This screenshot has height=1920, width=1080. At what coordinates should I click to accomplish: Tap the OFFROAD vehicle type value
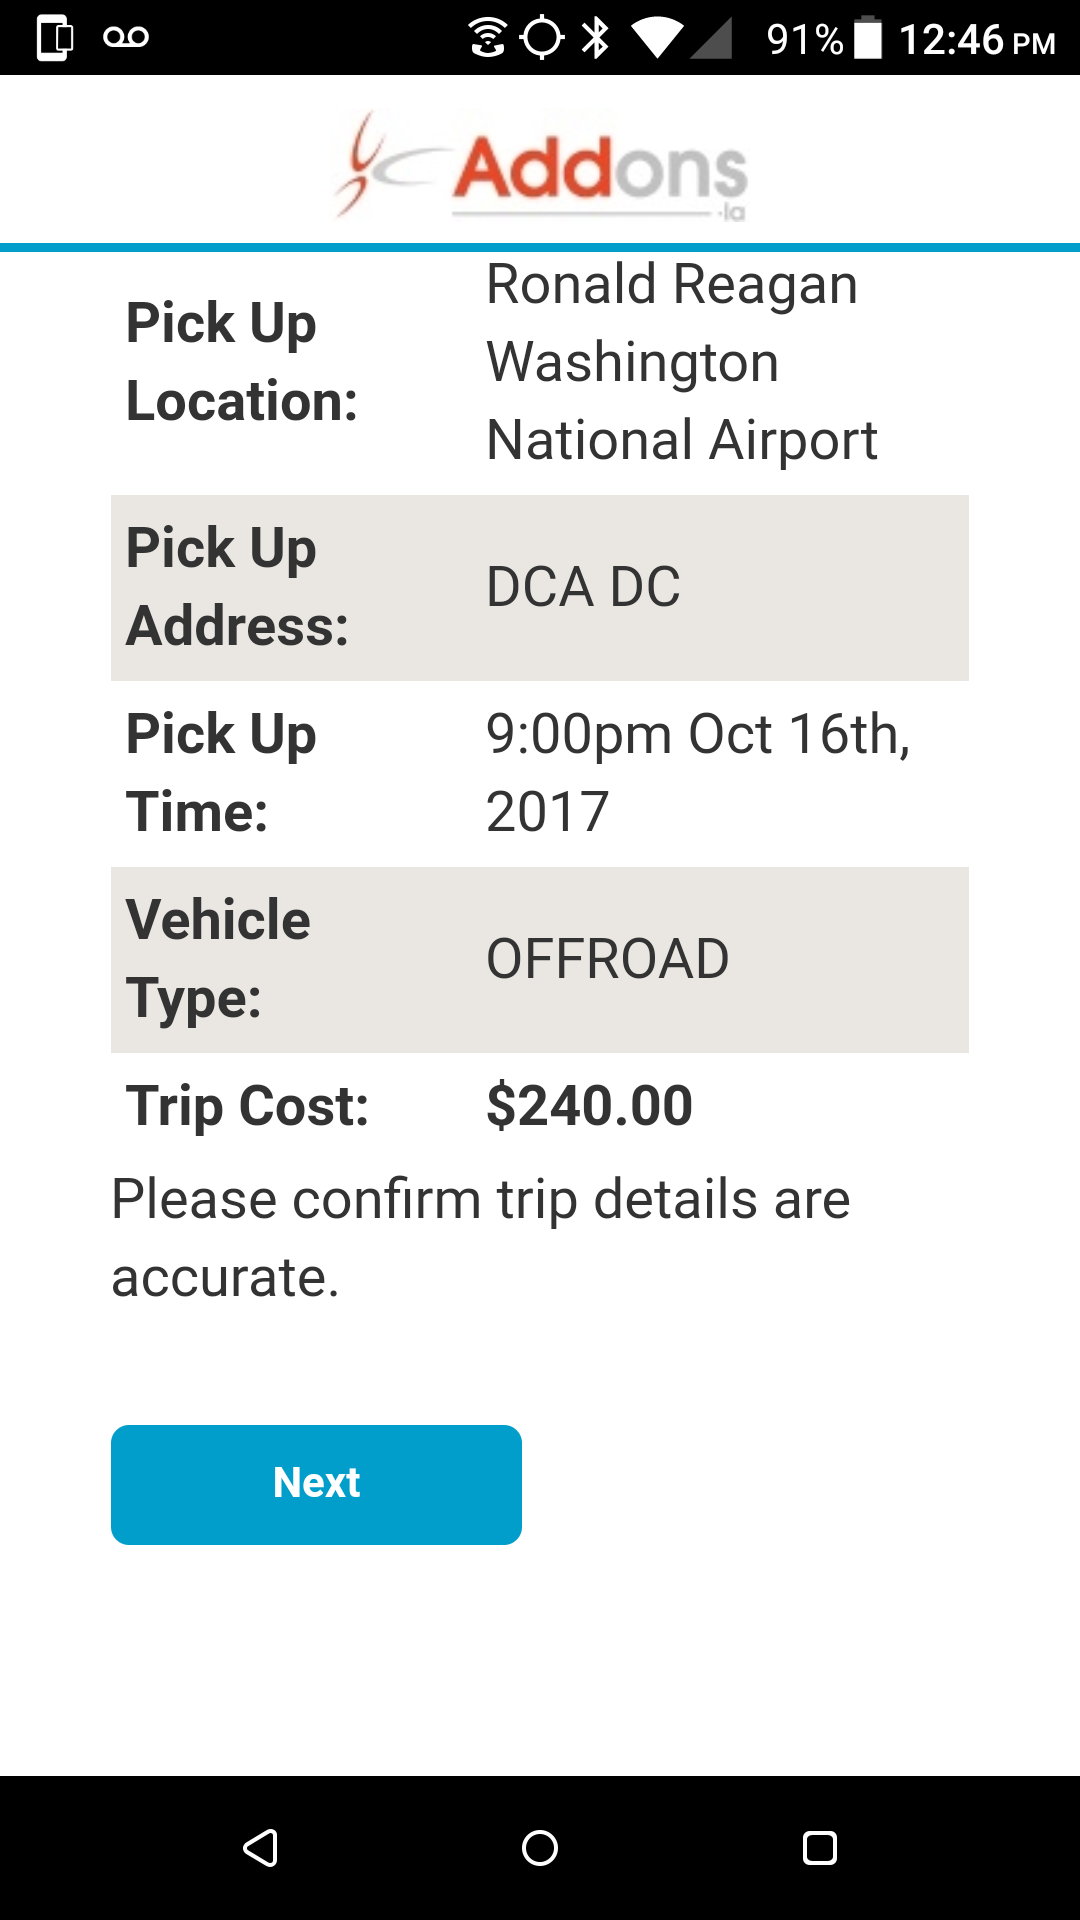[x=607, y=959]
